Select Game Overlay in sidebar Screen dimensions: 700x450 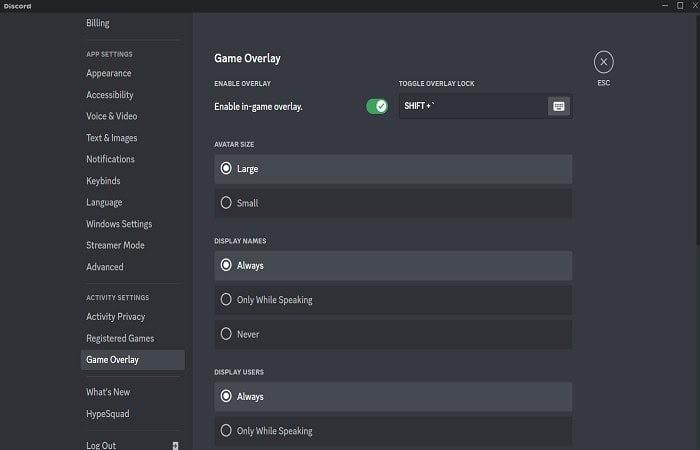(133, 360)
